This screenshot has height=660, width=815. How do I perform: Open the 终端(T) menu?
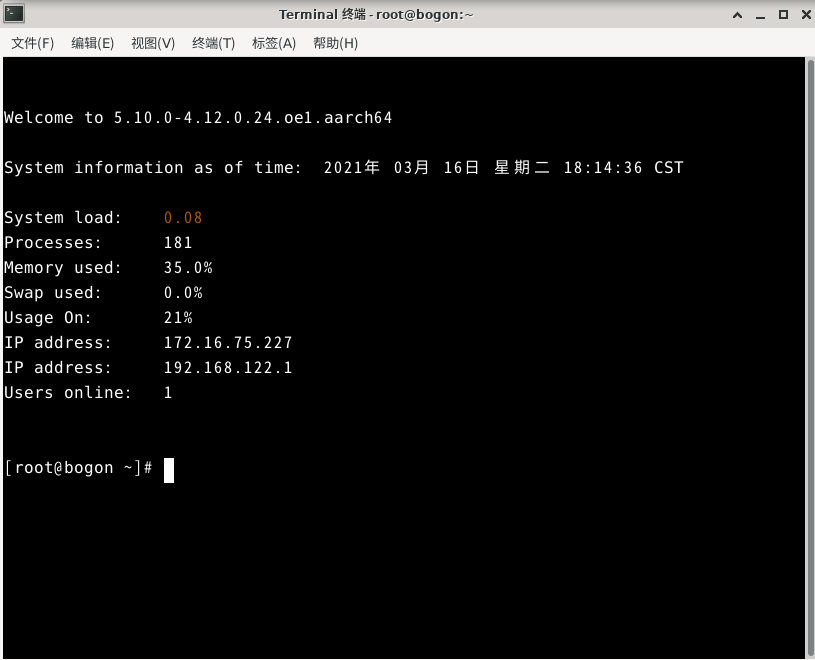(212, 43)
